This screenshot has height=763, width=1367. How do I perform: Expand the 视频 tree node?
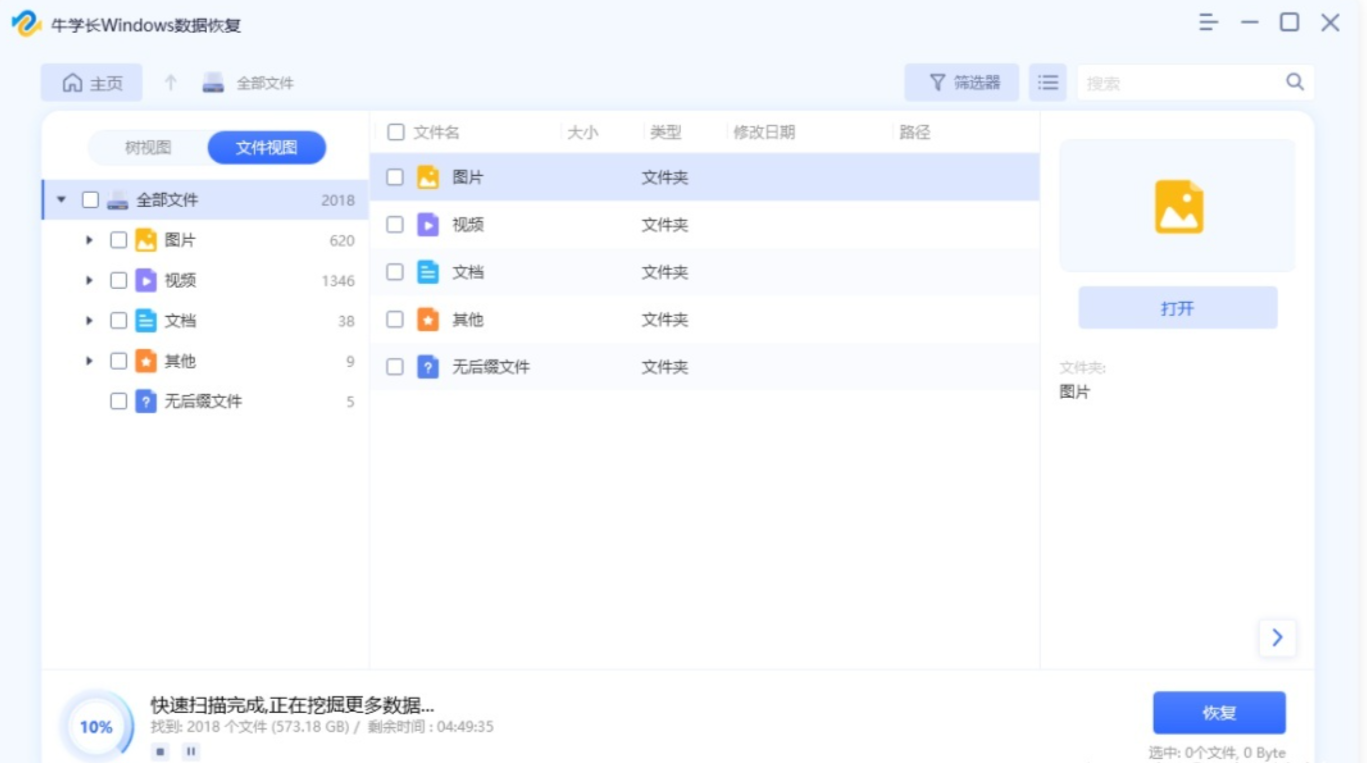(x=89, y=281)
